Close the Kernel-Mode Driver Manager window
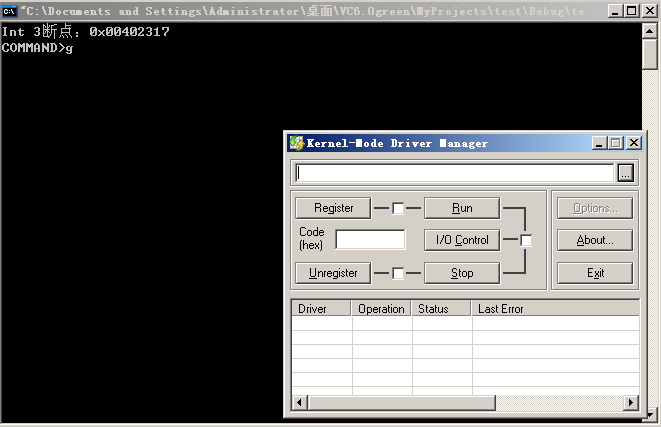This screenshot has width=661, height=427. (x=633, y=143)
